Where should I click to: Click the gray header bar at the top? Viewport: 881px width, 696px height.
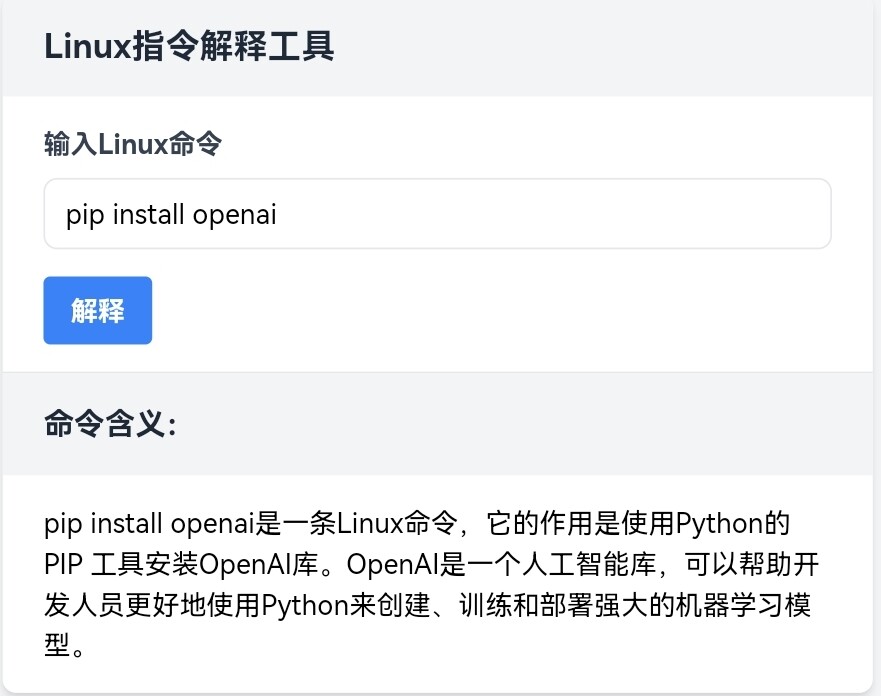(x=440, y=46)
